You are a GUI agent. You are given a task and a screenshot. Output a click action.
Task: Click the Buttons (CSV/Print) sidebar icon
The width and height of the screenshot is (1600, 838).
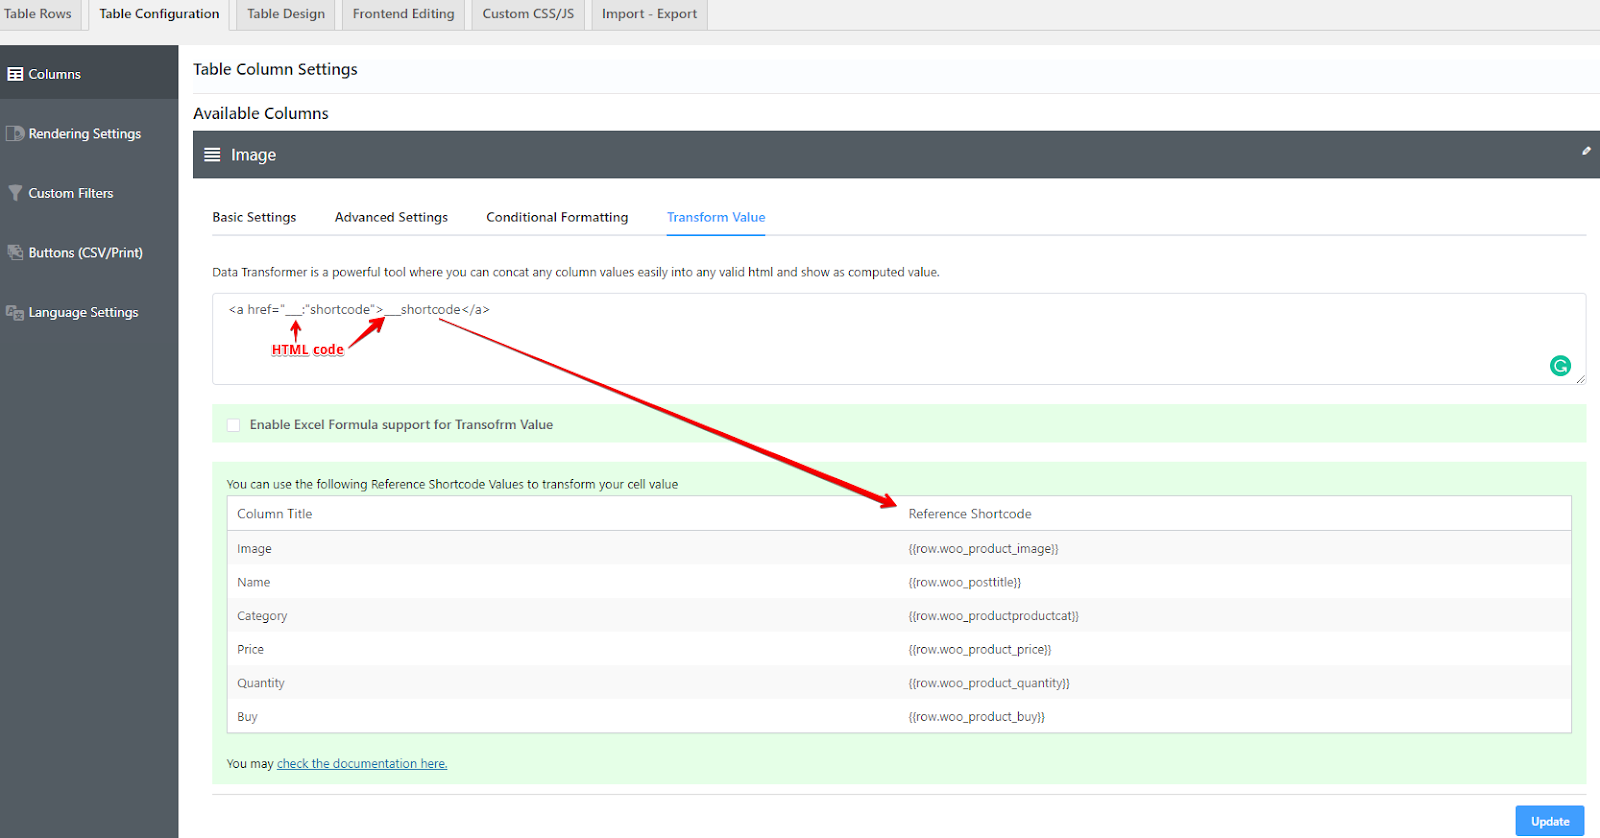[15, 252]
